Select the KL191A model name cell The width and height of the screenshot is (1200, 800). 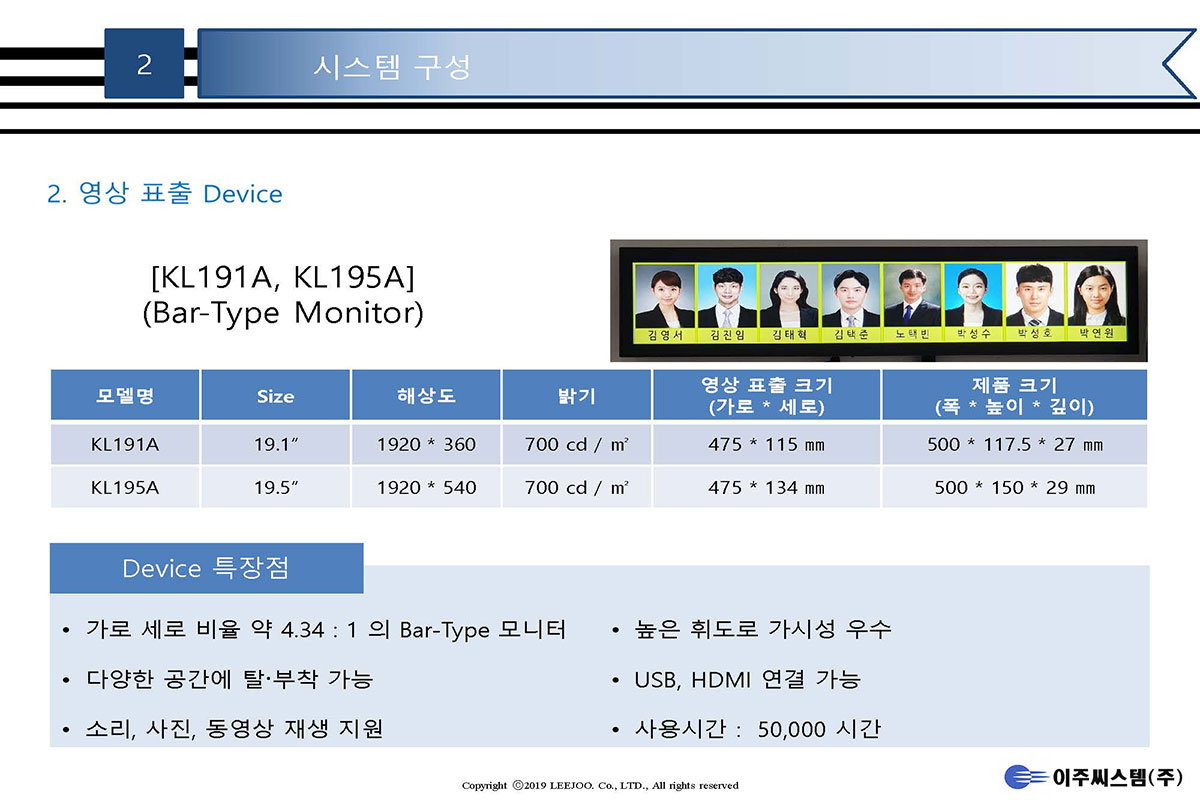125,444
